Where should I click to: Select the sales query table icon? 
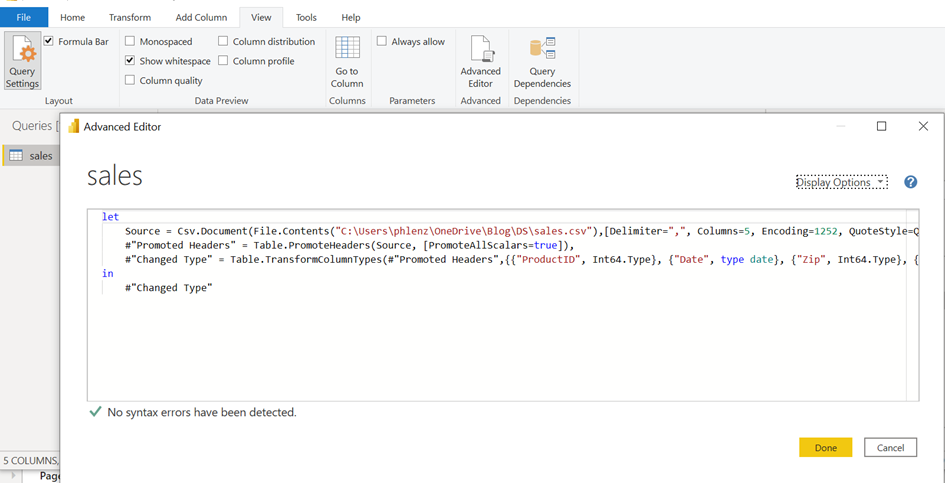16,156
